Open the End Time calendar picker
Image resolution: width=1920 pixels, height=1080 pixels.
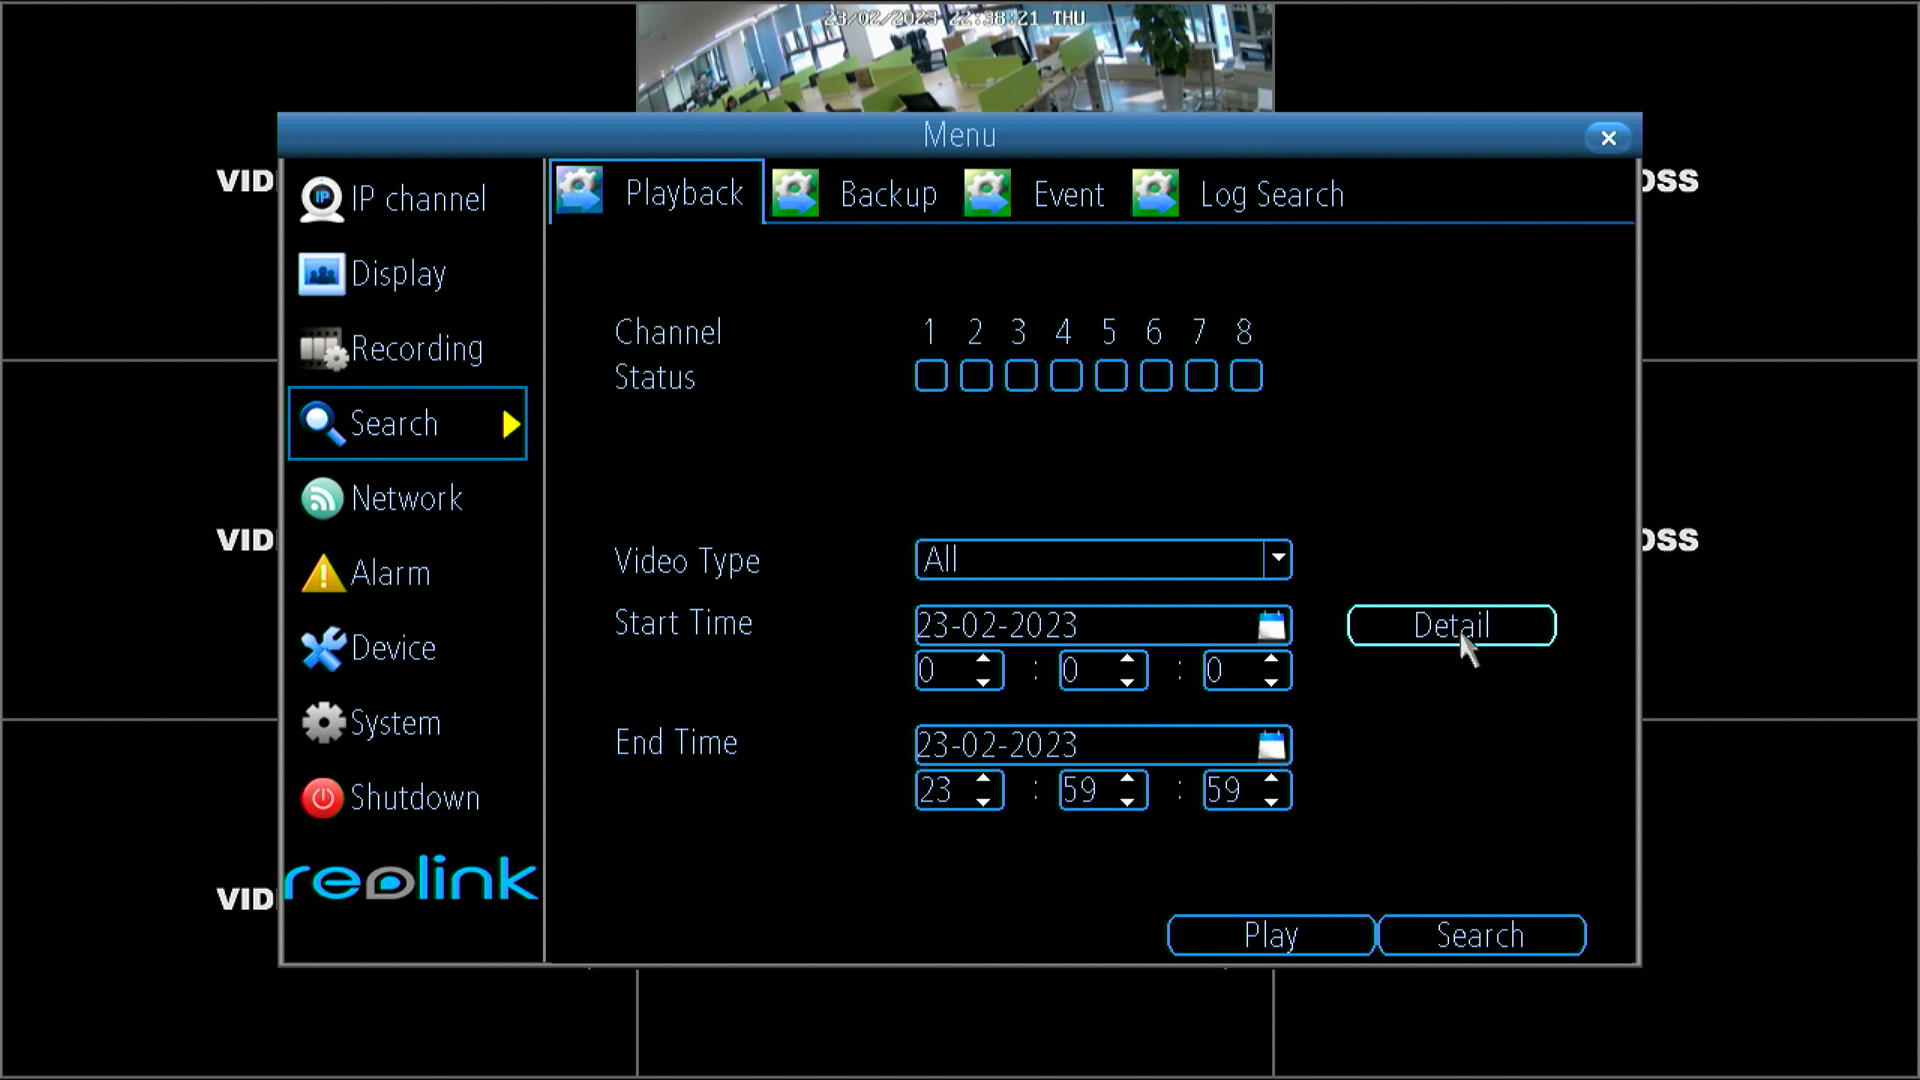[x=1270, y=742]
